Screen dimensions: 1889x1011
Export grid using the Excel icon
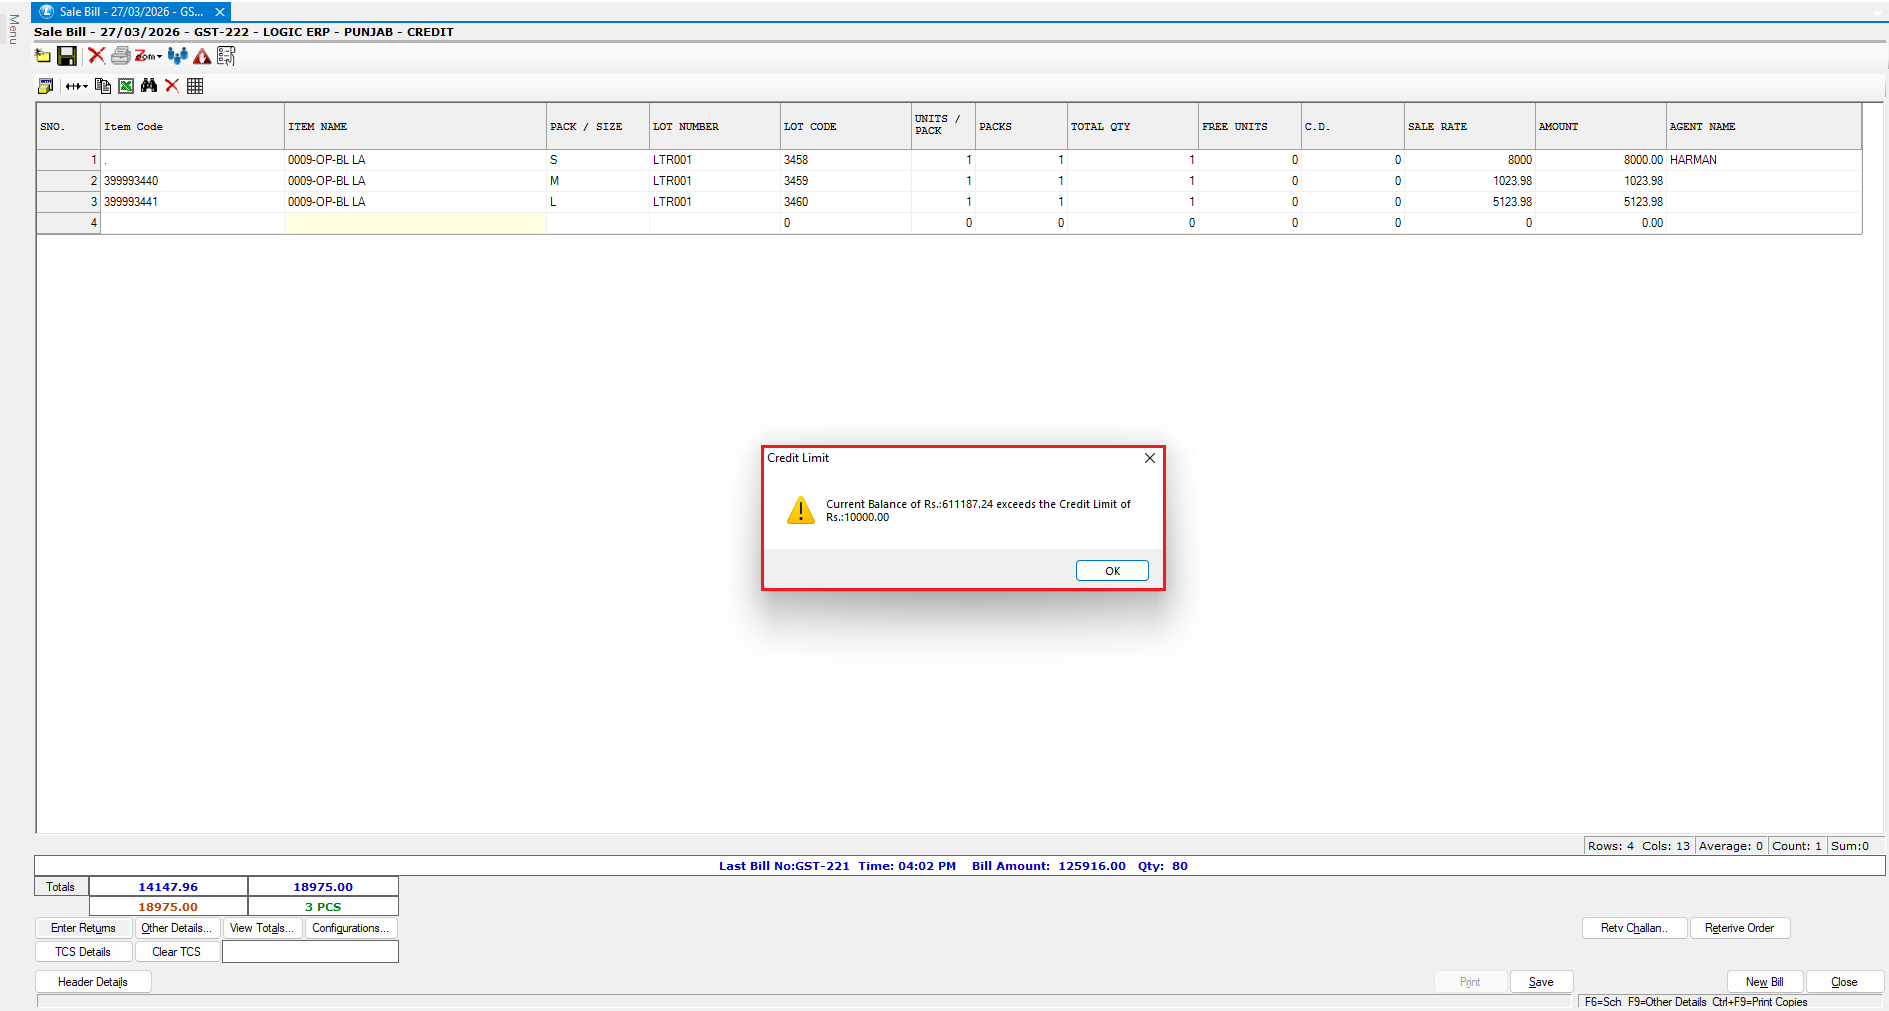coord(126,86)
